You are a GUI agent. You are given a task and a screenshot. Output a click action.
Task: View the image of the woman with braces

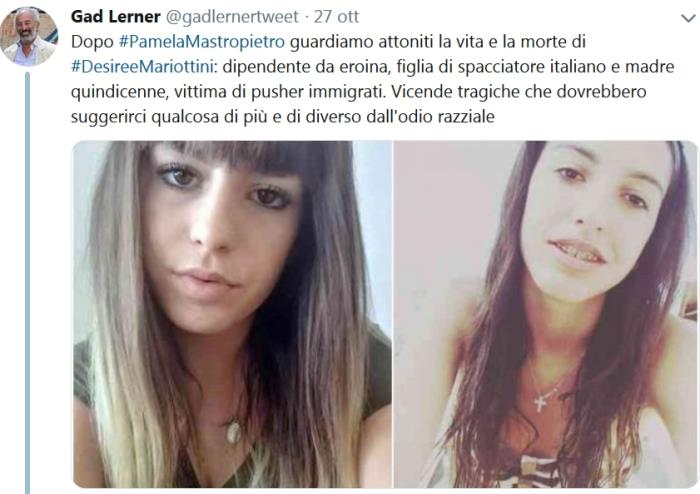coord(546,314)
